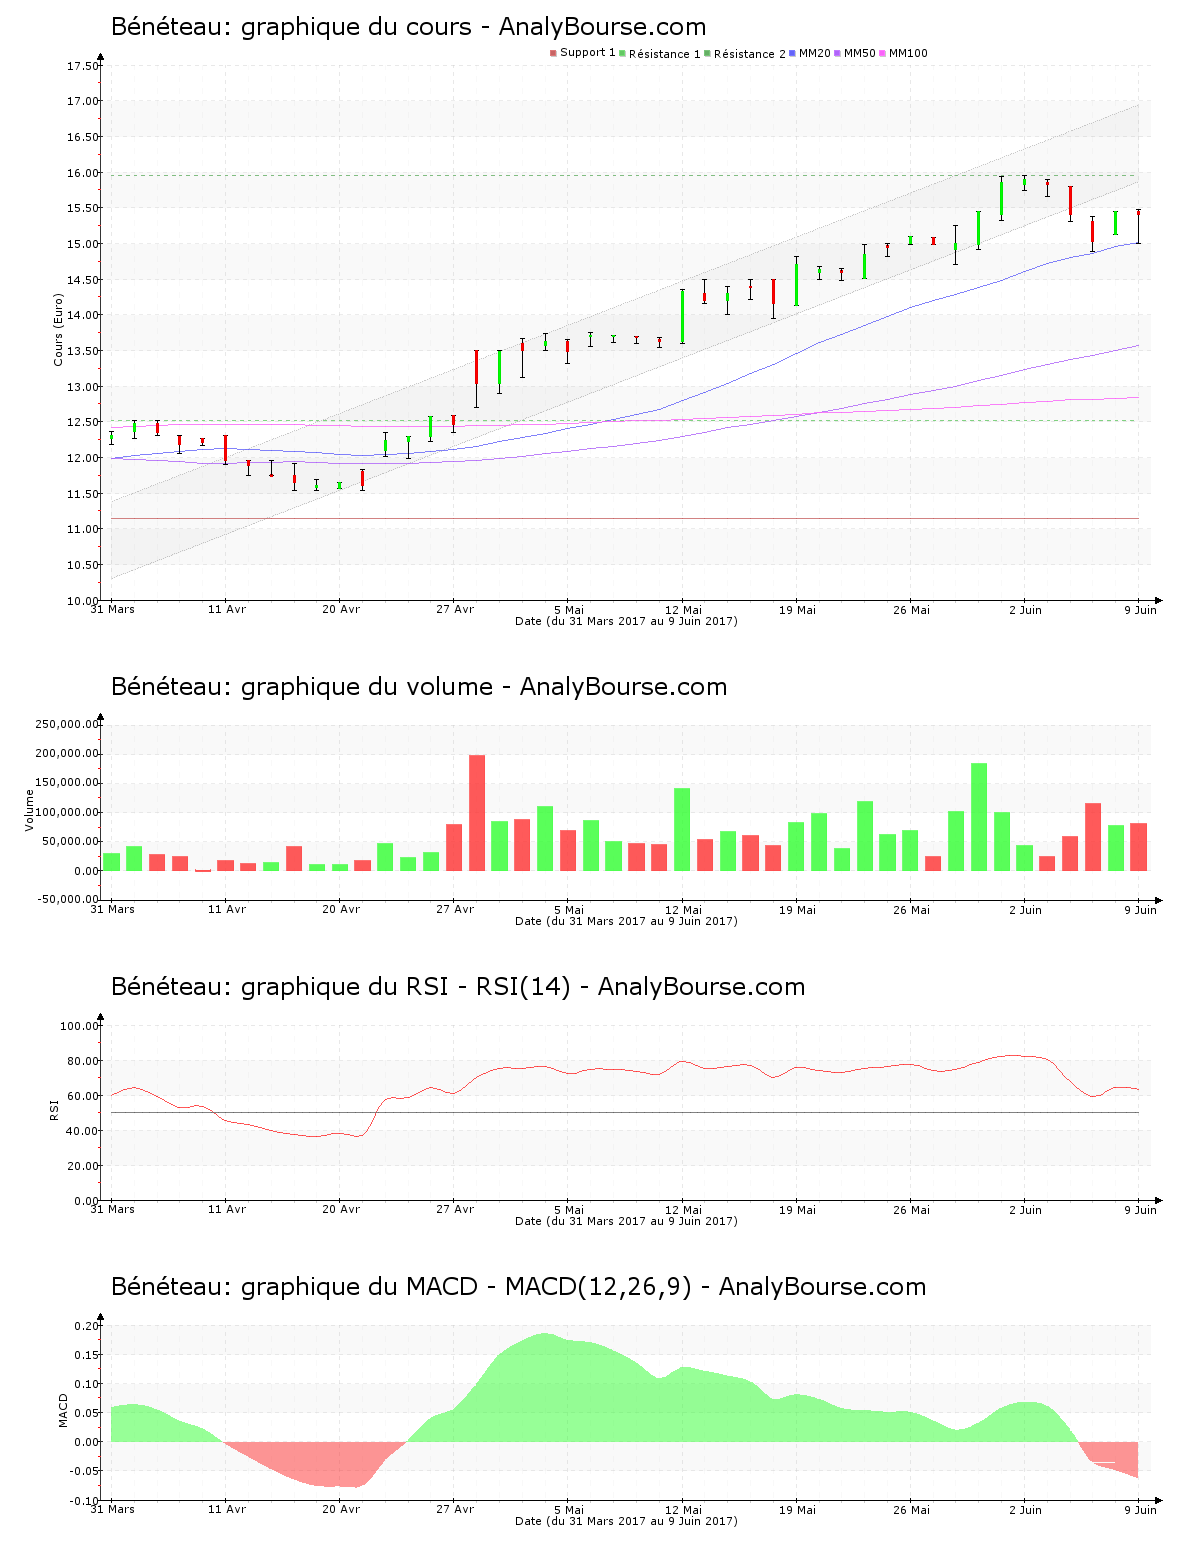Click '19 Mai' on the volume chart axis

[798, 909]
